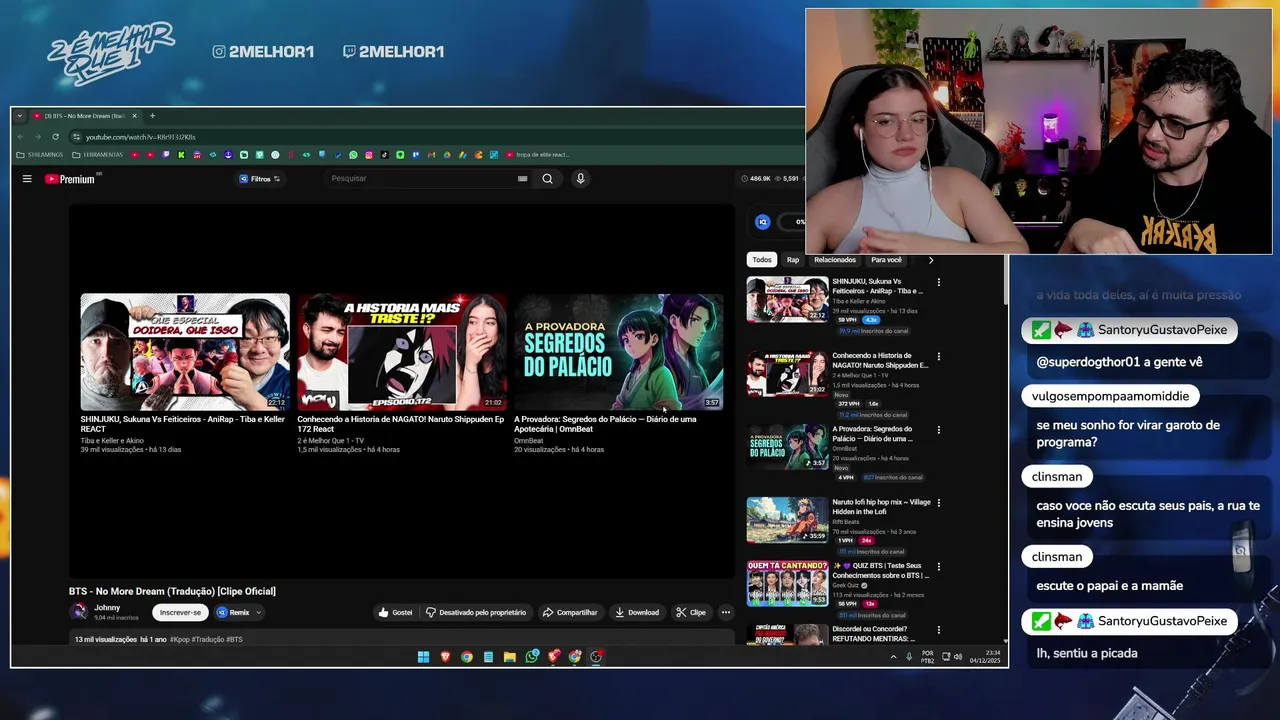1280x720 pixels.
Task: Open options for SHINJUKU Sukuna sidebar video
Action: [x=938, y=283]
